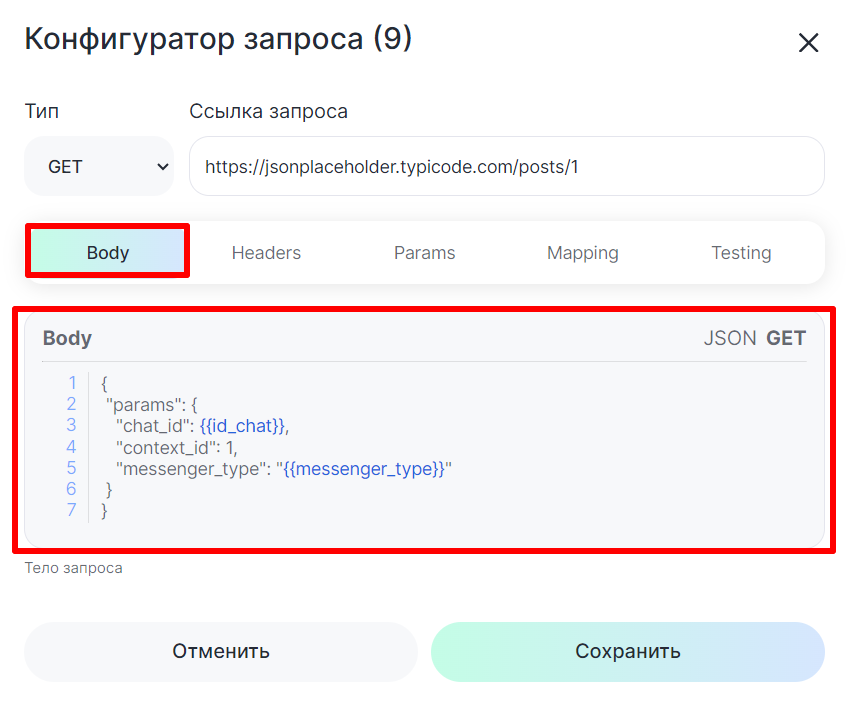Place cursor on the "context_id" line
The width and height of the screenshot is (848, 708).
(176, 447)
